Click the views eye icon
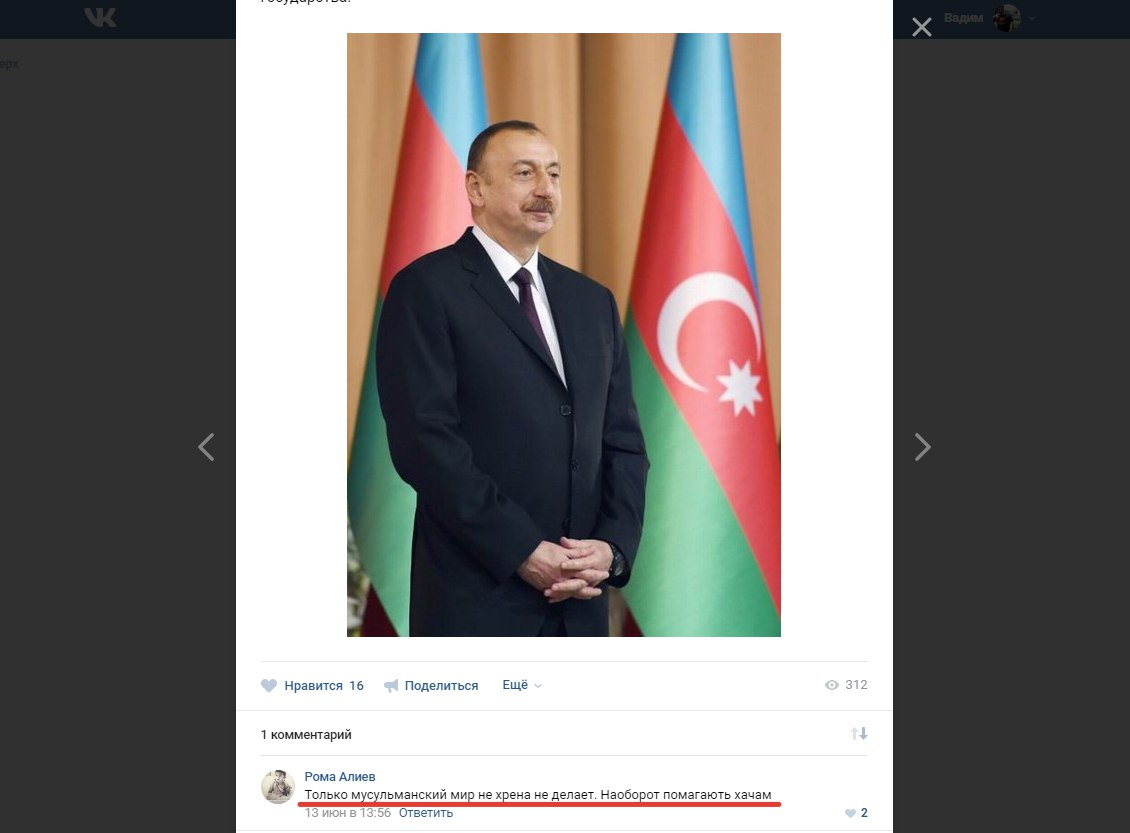Screen dimensions: 1130x833 [832, 685]
